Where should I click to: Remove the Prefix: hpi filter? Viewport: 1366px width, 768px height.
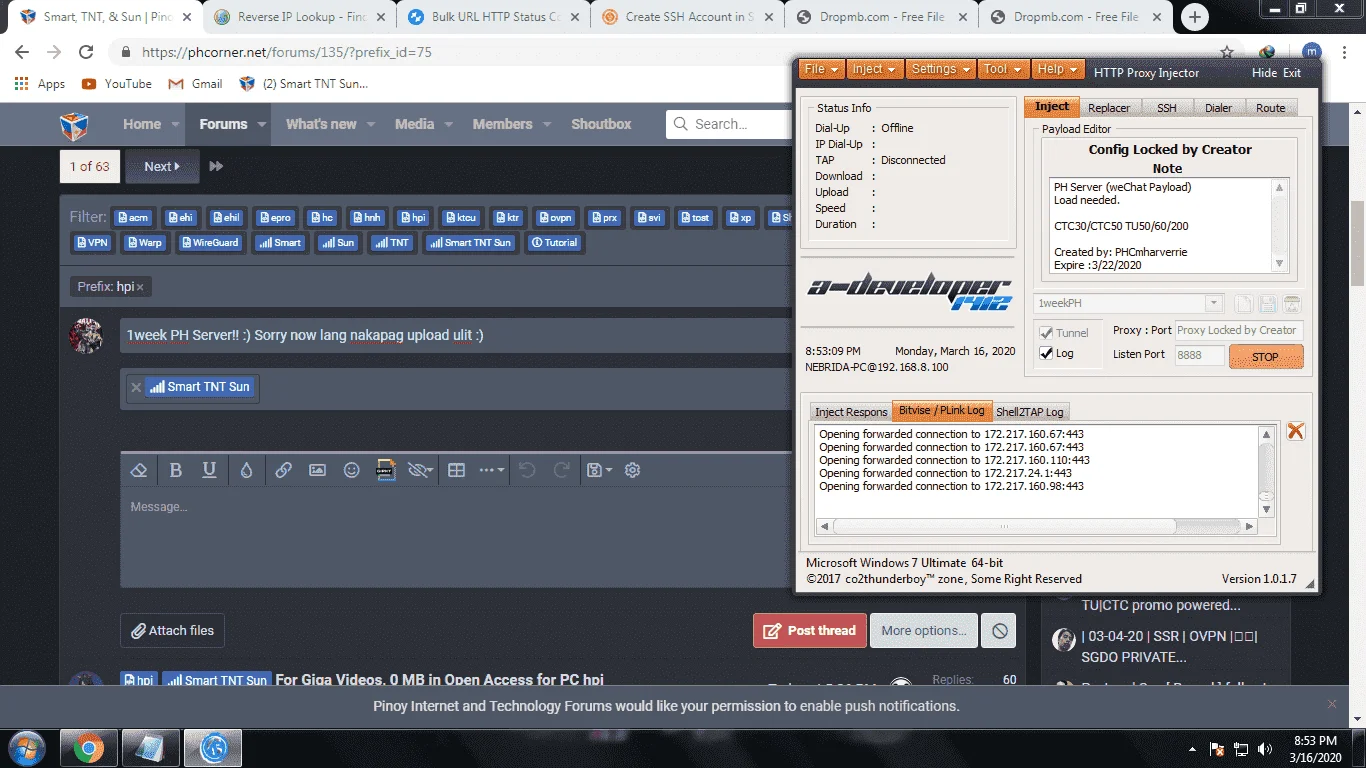point(140,287)
